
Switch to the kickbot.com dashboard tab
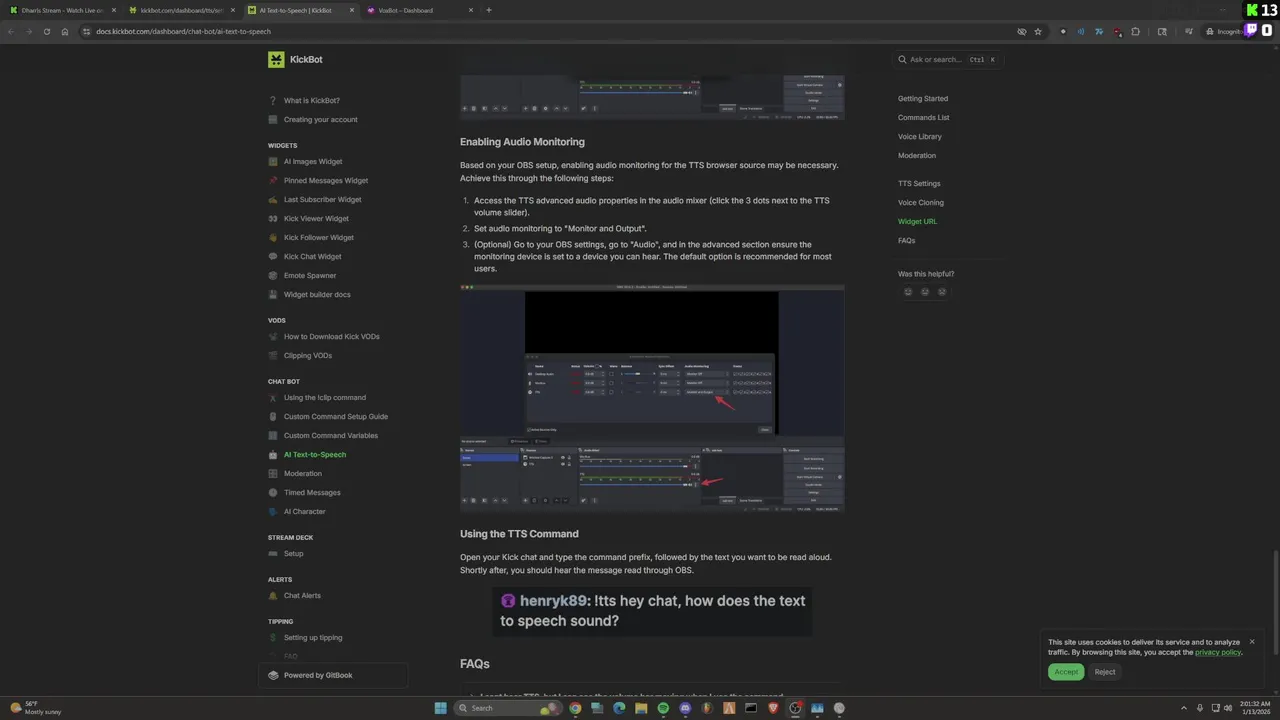180,10
